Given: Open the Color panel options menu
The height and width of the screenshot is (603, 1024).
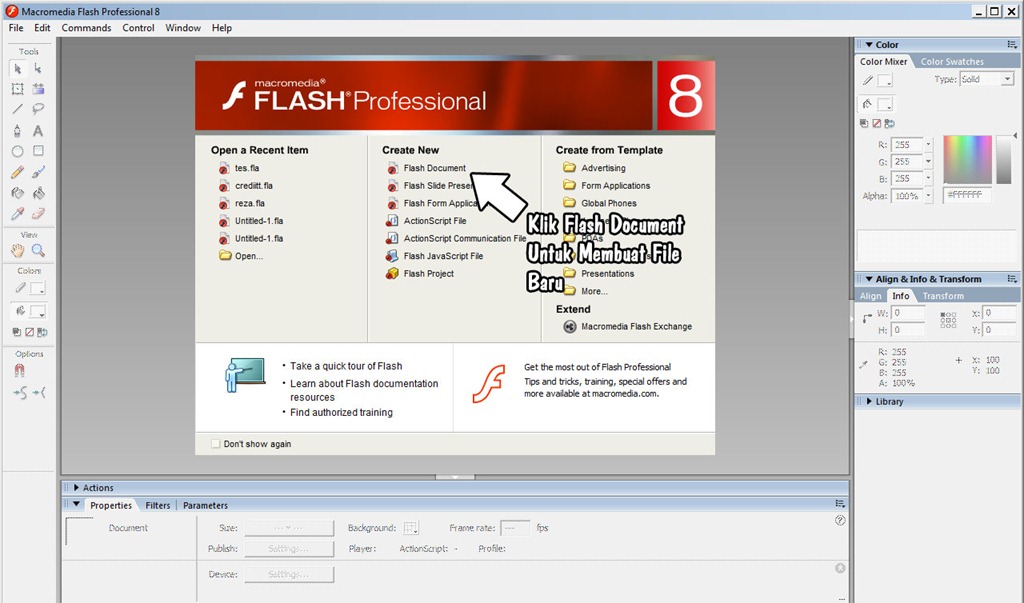Looking at the screenshot, I should (1012, 44).
